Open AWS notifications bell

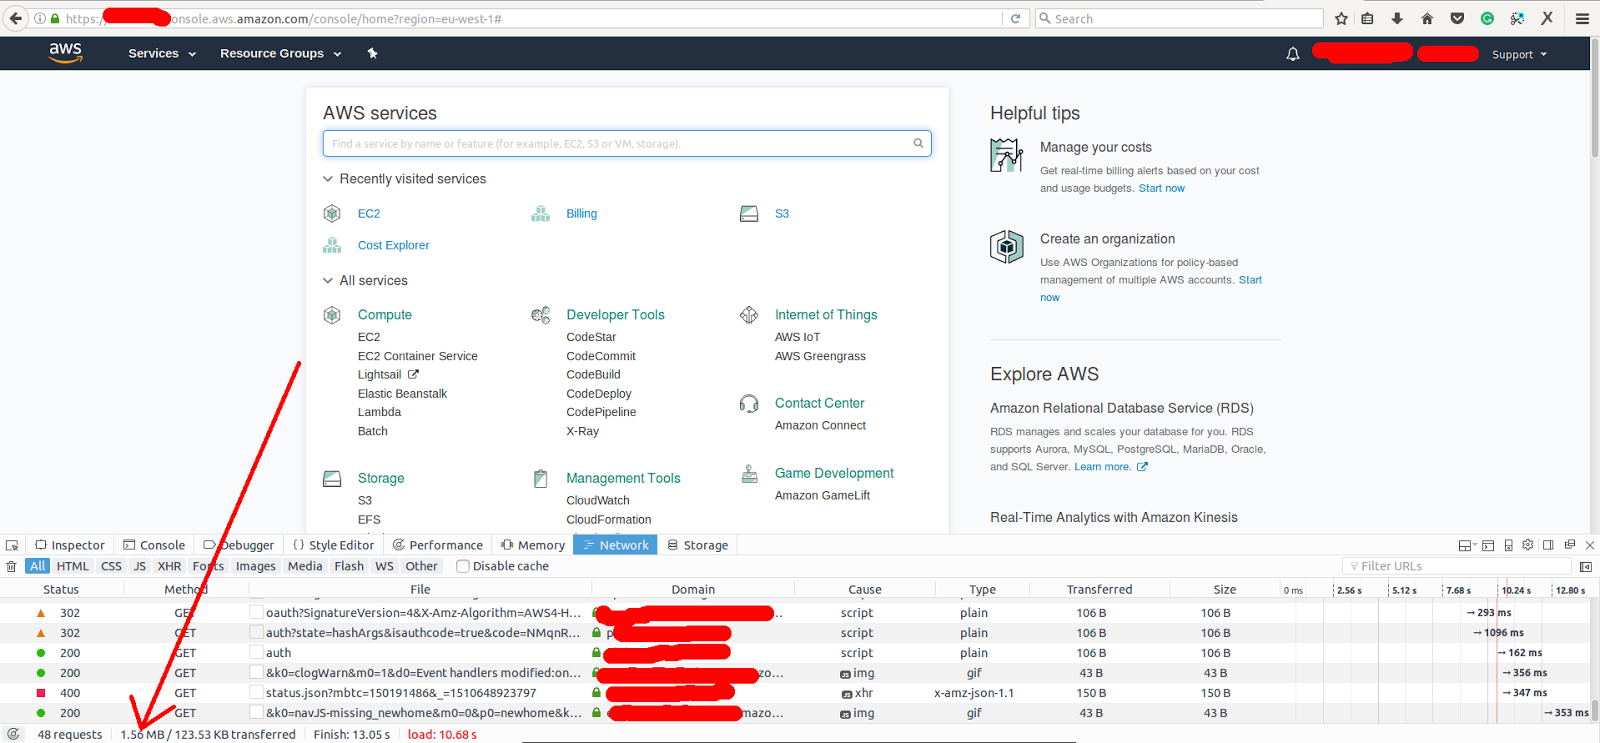(1292, 54)
